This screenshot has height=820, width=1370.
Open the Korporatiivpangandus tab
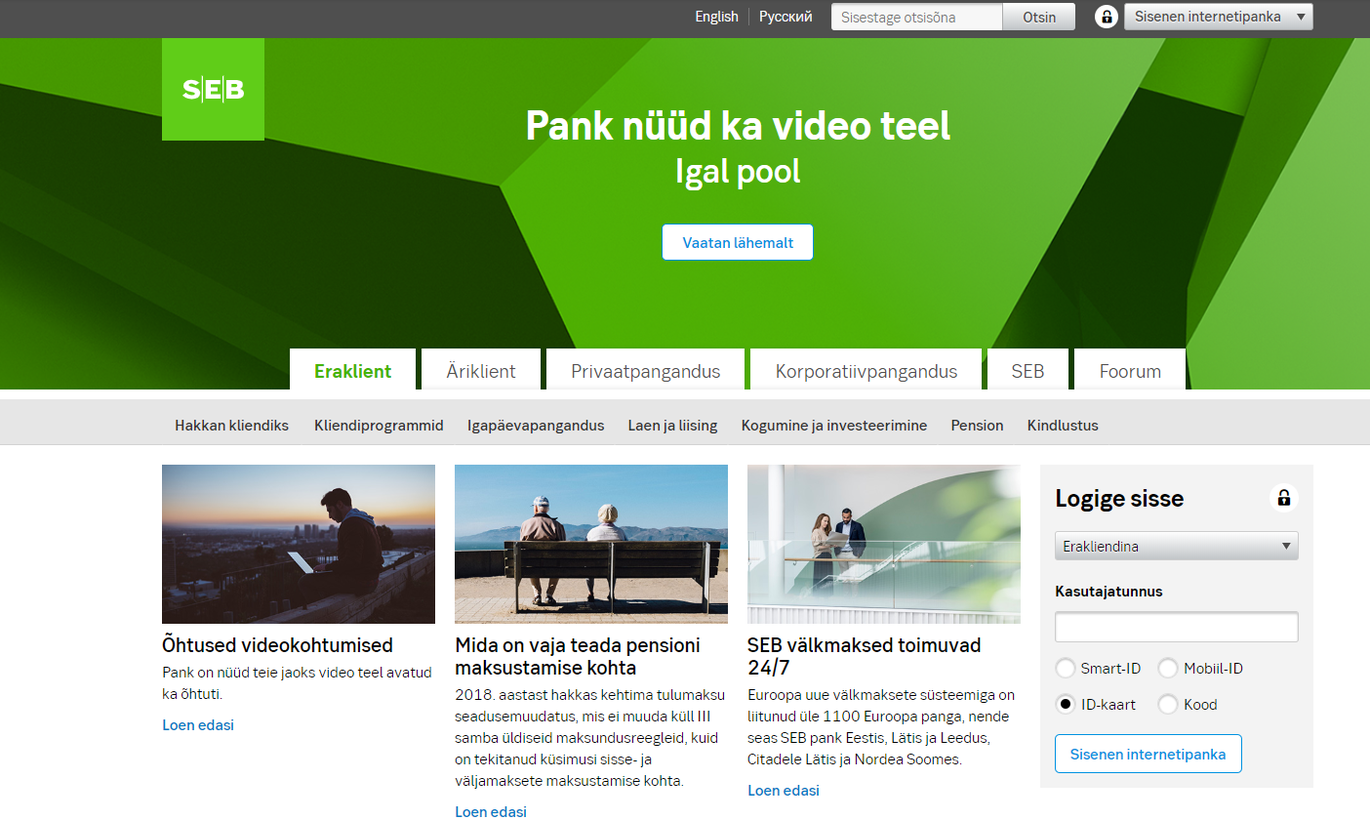(866, 370)
